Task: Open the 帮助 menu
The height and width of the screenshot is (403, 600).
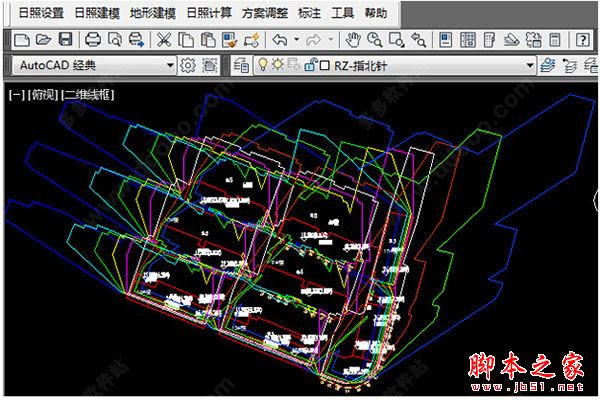Action: [376, 13]
